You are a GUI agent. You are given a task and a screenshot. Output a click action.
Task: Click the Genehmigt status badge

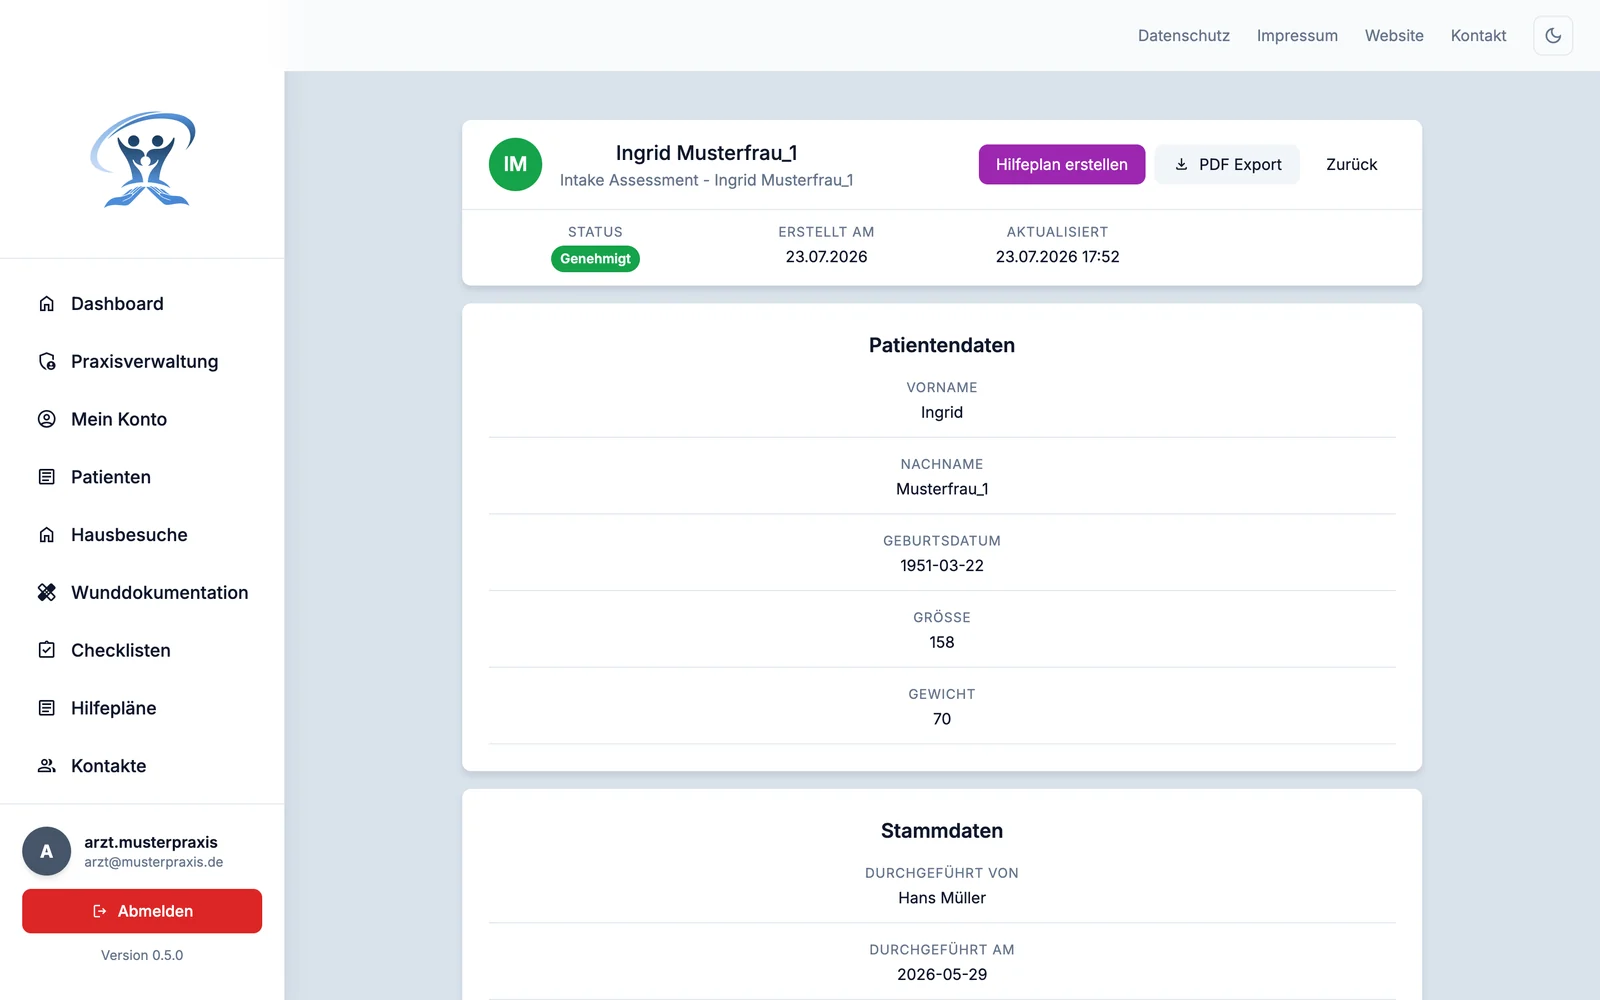595,259
